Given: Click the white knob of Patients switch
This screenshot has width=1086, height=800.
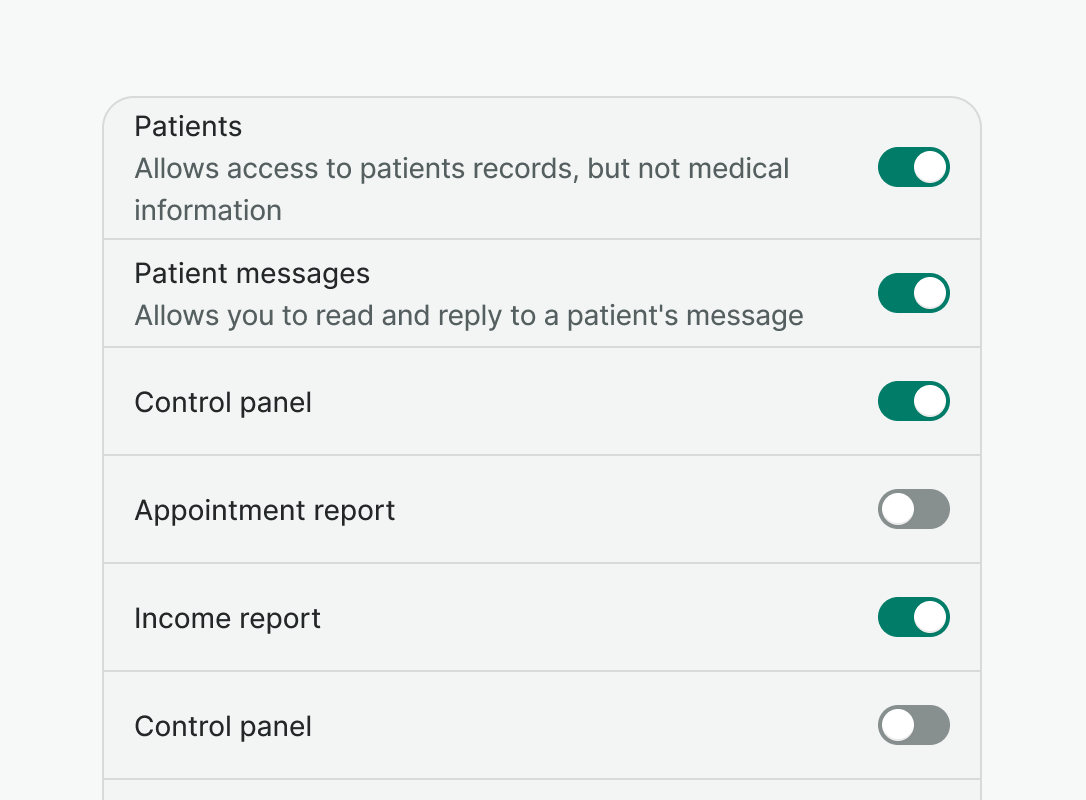Looking at the screenshot, I should point(930,168).
